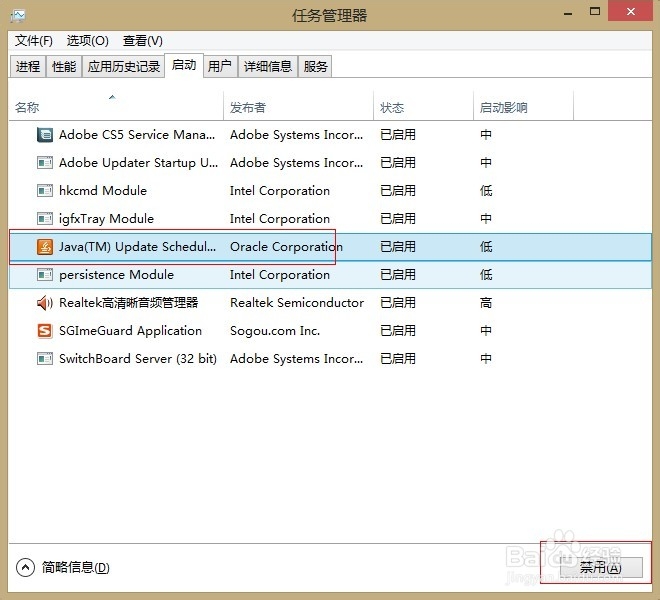Click 已启用 status in hkcmd Module row
The image size is (660, 600).
coord(398,191)
